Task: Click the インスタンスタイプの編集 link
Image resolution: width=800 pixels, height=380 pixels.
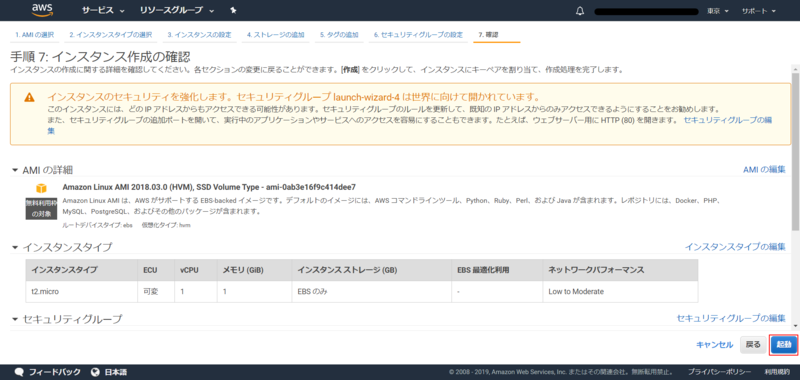Action: coord(735,247)
